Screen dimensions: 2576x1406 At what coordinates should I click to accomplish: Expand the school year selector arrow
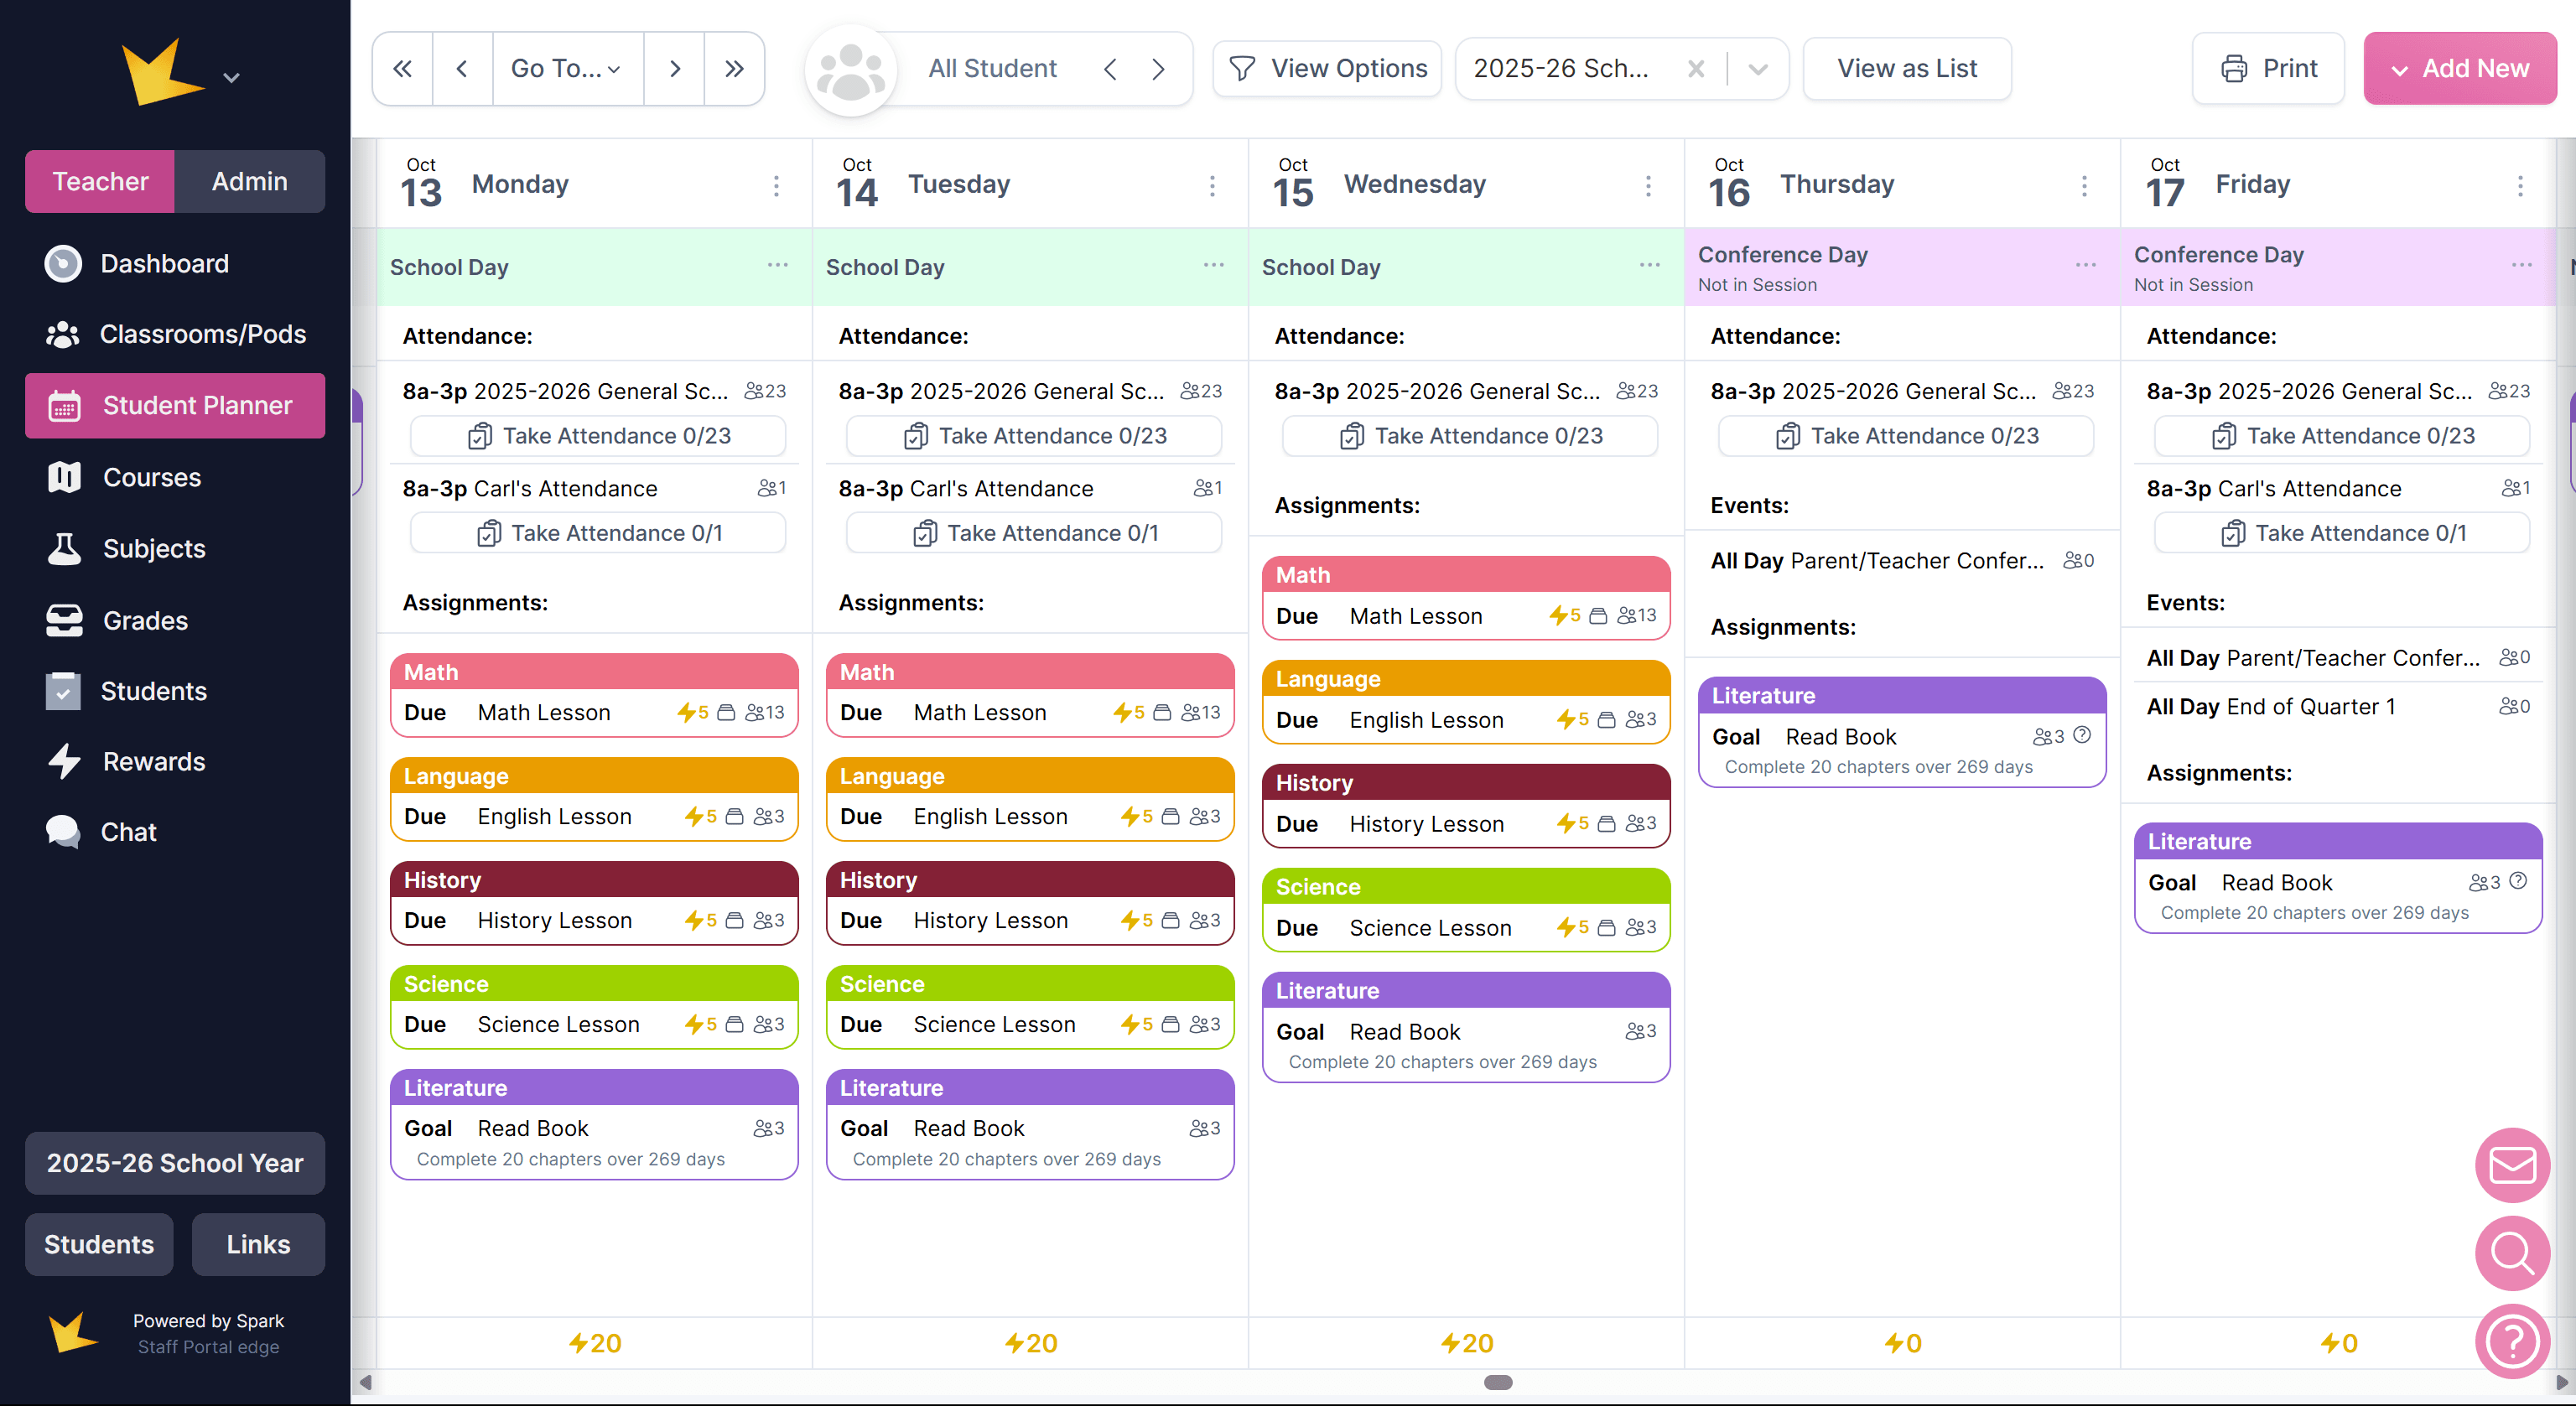[1758, 68]
